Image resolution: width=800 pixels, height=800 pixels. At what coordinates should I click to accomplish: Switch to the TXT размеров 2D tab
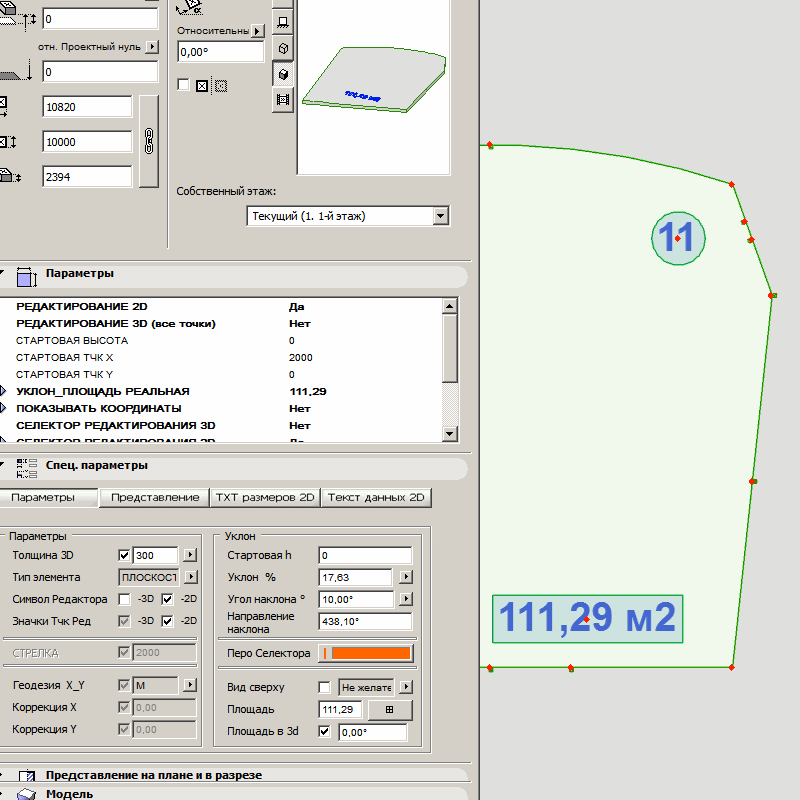(x=265, y=497)
